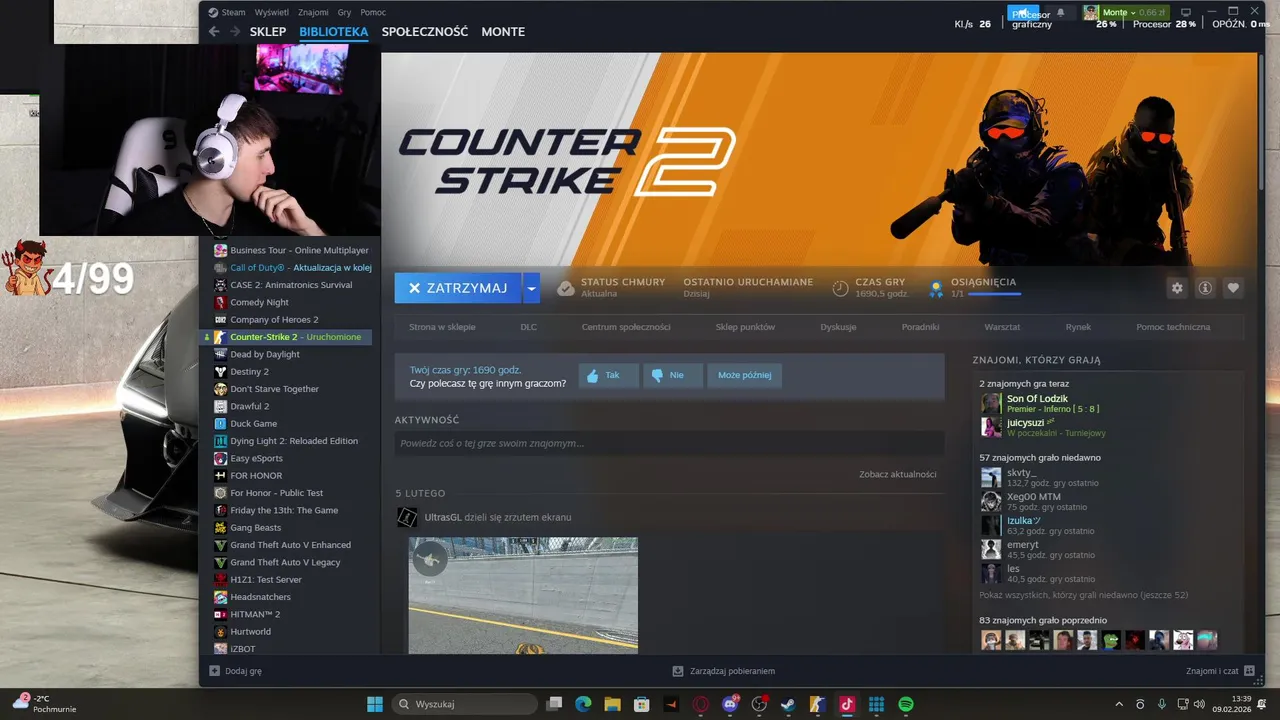Choose Może później option
This screenshot has width=1280, height=720.
744,375
